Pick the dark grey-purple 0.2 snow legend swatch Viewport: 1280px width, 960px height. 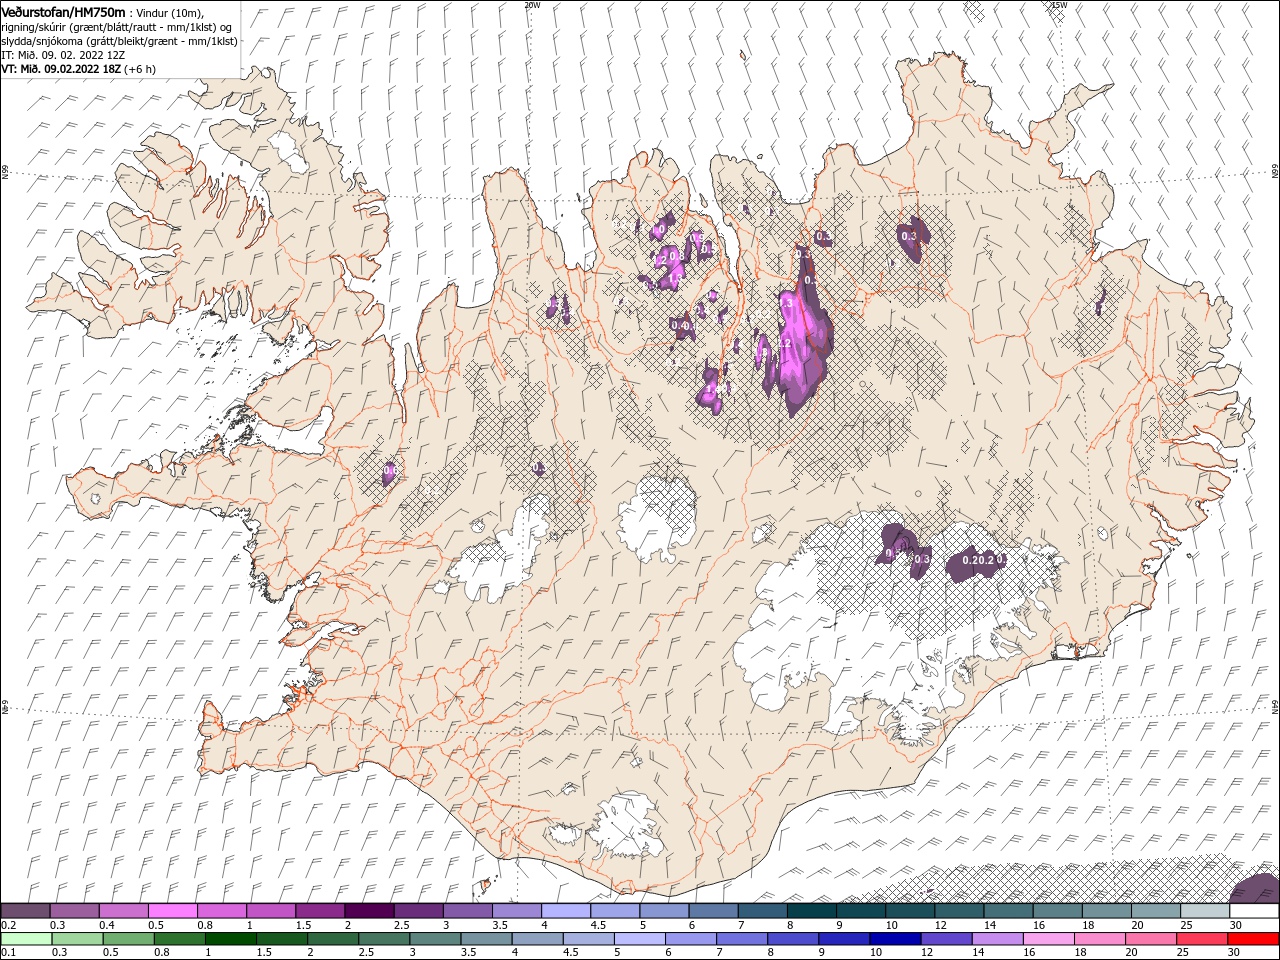25,911
